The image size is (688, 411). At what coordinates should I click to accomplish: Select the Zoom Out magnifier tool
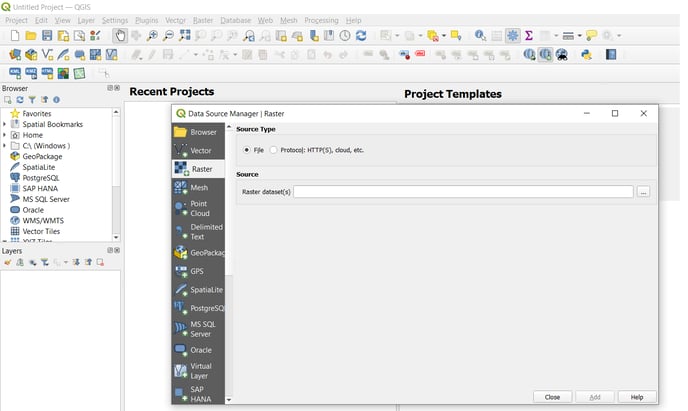[168, 36]
